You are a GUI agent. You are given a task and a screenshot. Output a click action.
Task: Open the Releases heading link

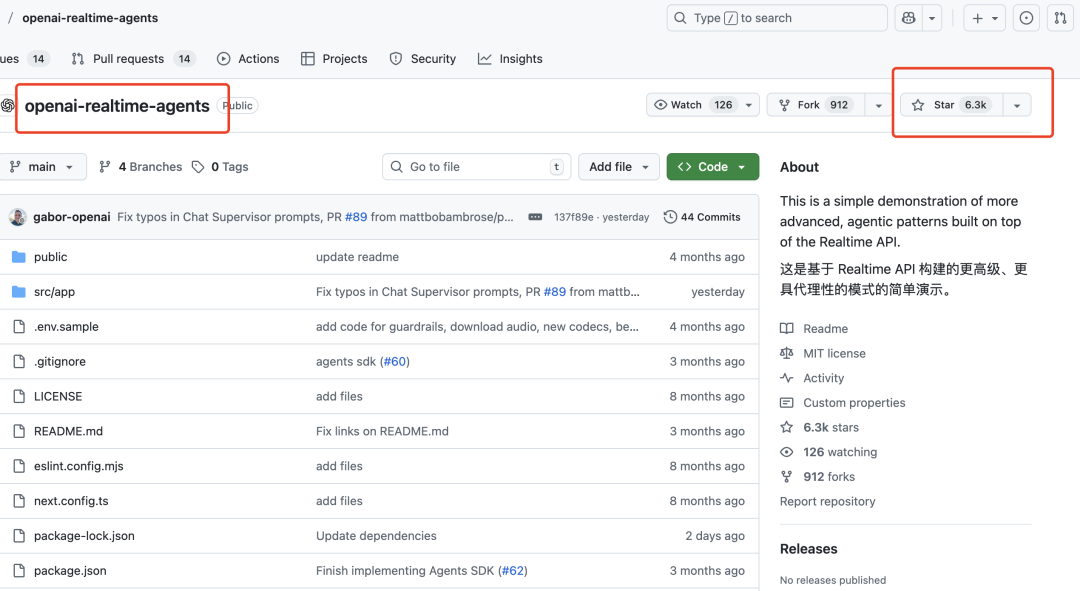809,549
